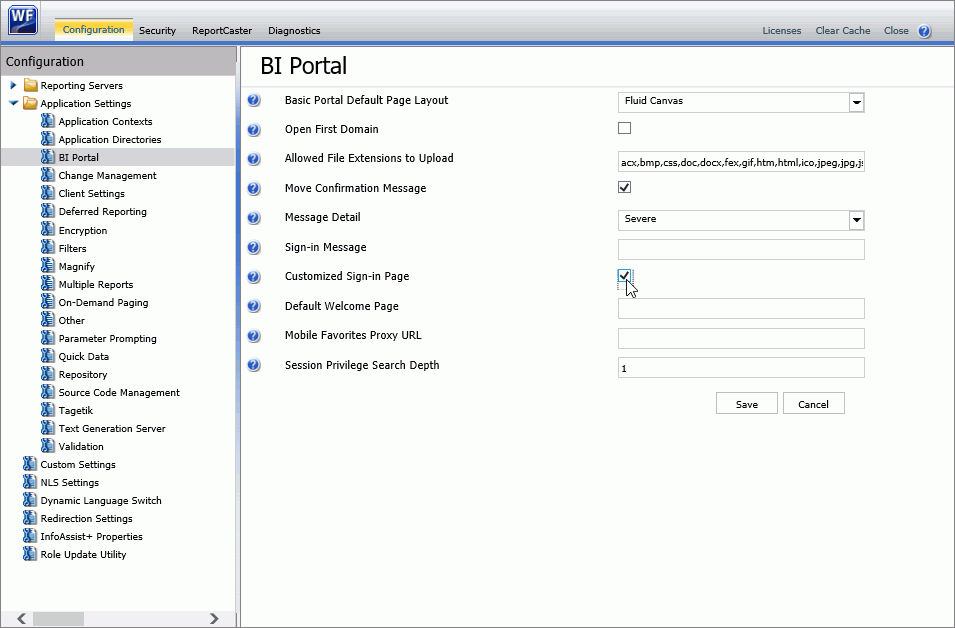This screenshot has width=955, height=628.
Task: Click help icon beside Sign-in Message
Action: coord(252,249)
